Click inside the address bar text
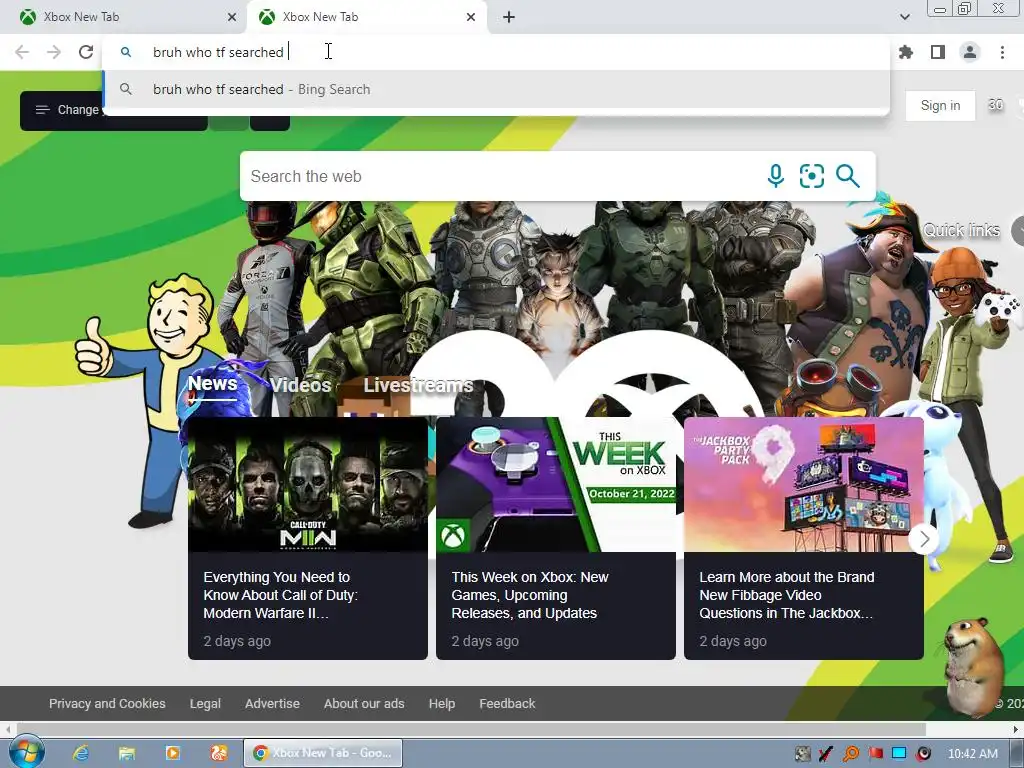 tap(218, 52)
